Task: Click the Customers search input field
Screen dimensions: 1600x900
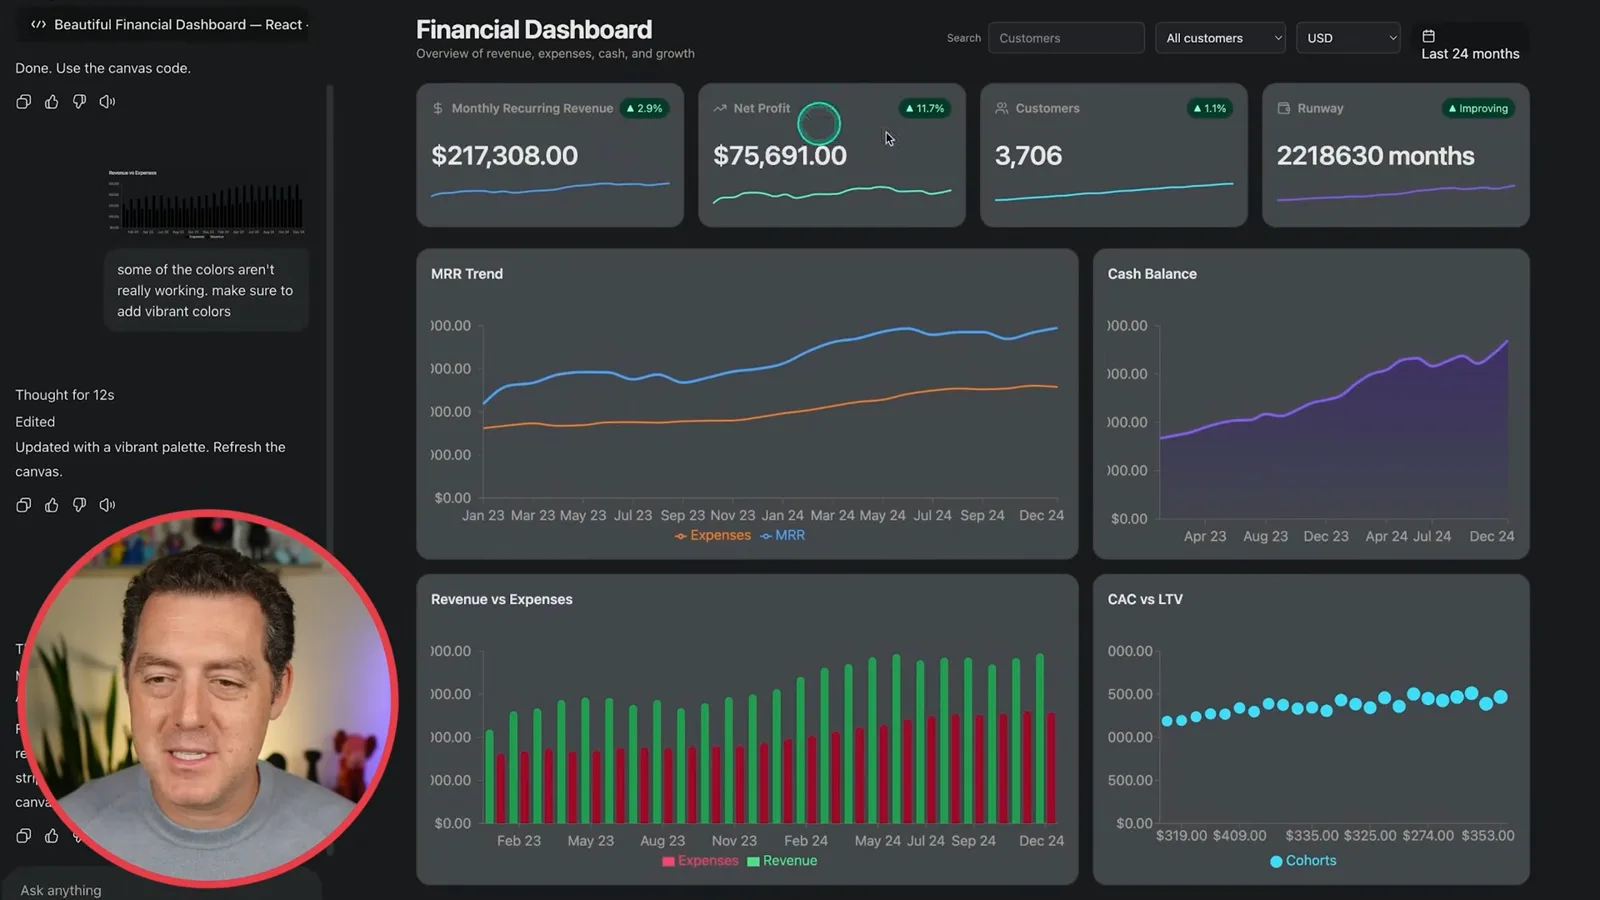Action: click(1066, 38)
